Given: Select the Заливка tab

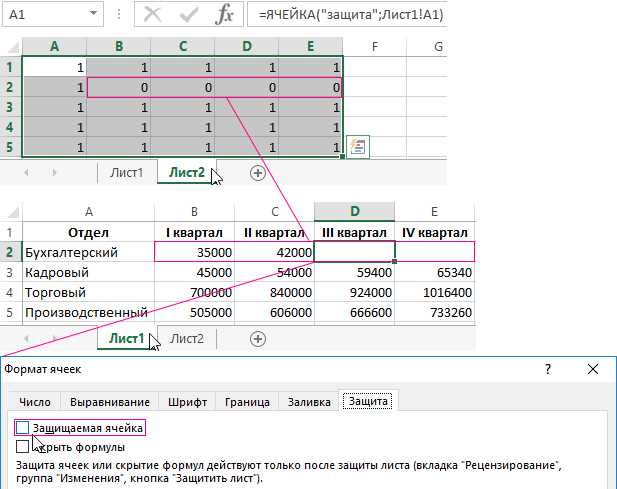Looking at the screenshot, I should point(309,402).
